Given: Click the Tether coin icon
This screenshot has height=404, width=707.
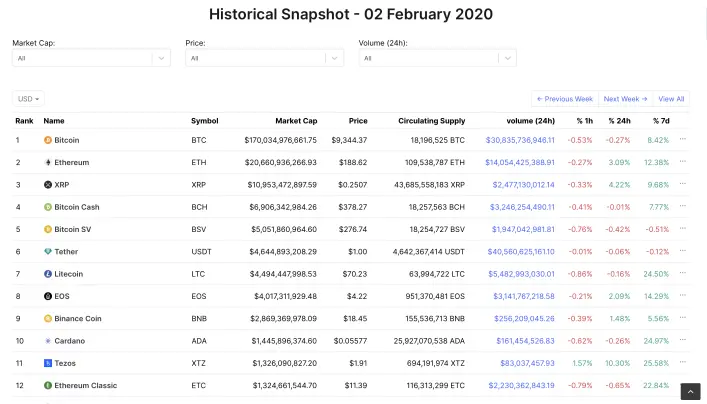Looking at the screenshot, I should tap(48, 252).
